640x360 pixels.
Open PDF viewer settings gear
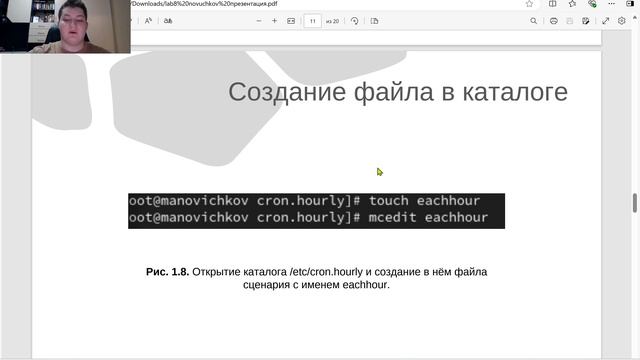(x=622, y=21)
